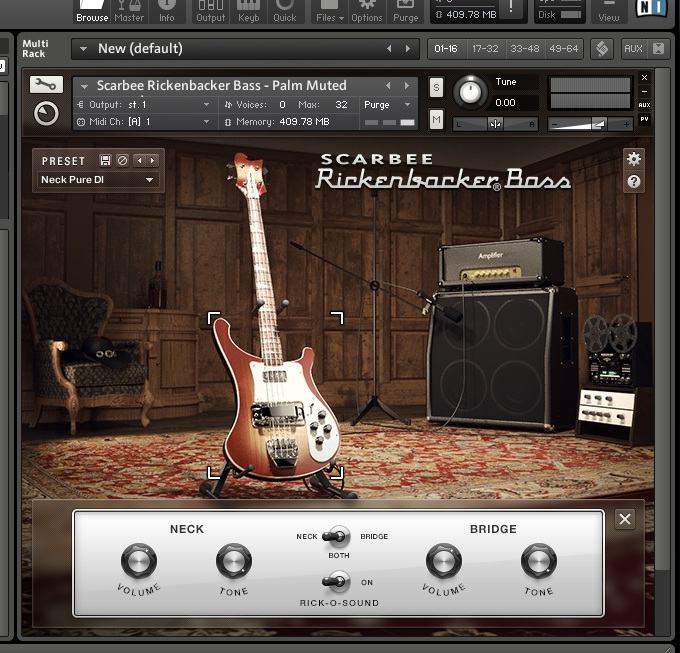The image size is (680, 653).
Task: Open settings with the gear icon
Action: (634, 159)
